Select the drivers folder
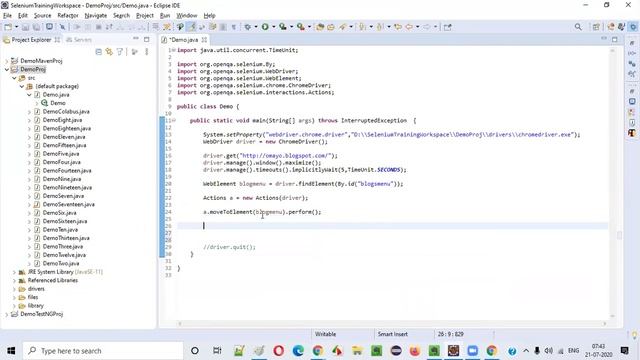The image size is (640, 360). (x=36, y=289)
